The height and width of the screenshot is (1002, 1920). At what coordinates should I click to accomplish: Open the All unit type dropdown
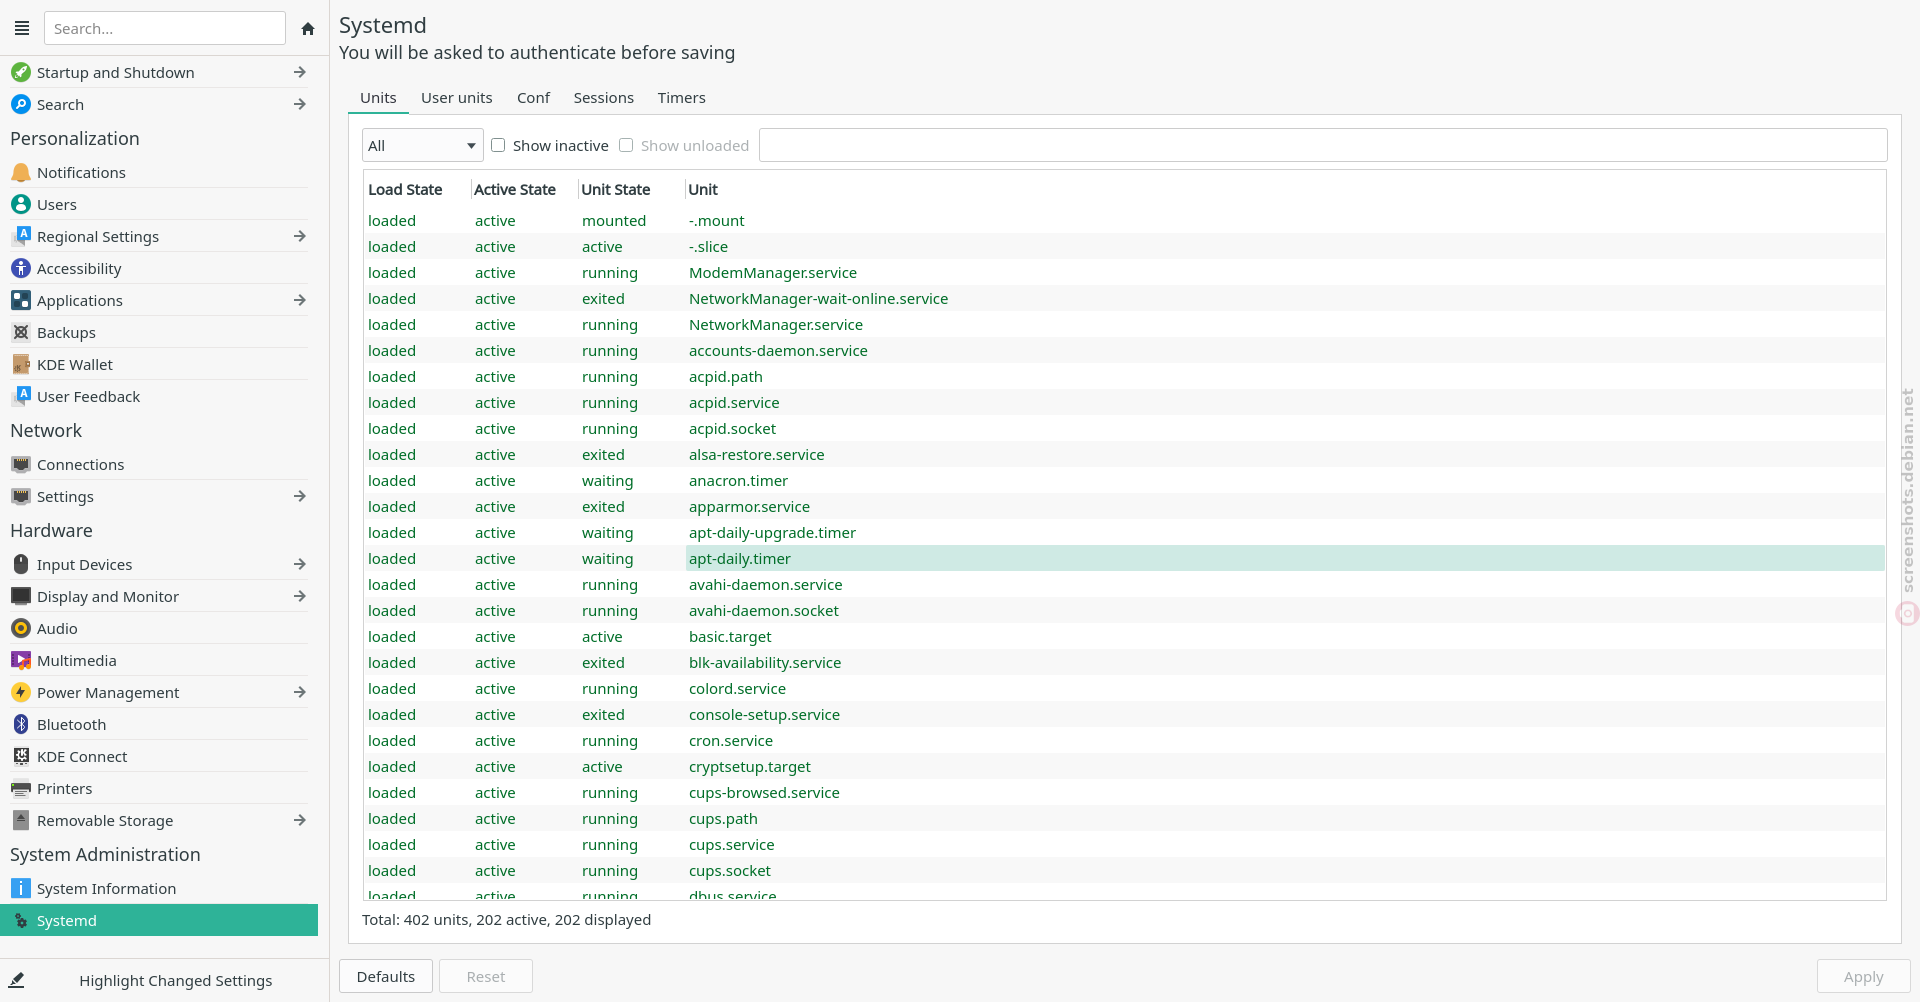tap(423, 145)
